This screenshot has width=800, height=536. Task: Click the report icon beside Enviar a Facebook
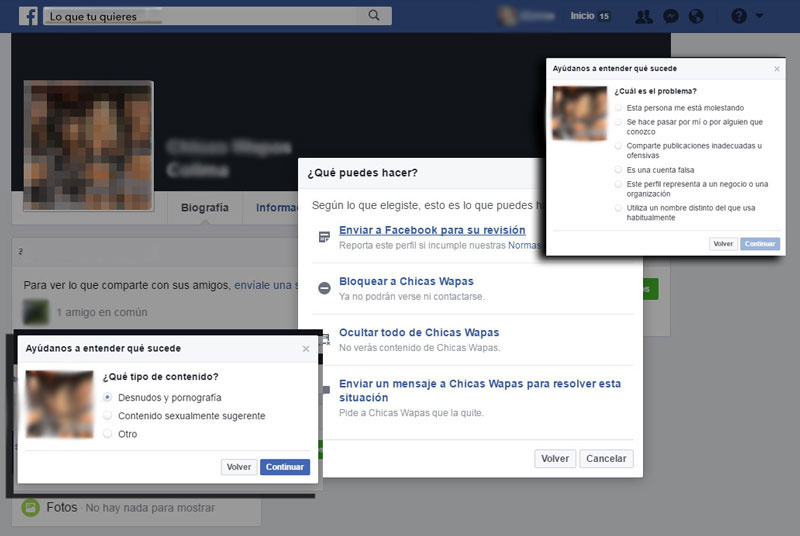point(324,237)
